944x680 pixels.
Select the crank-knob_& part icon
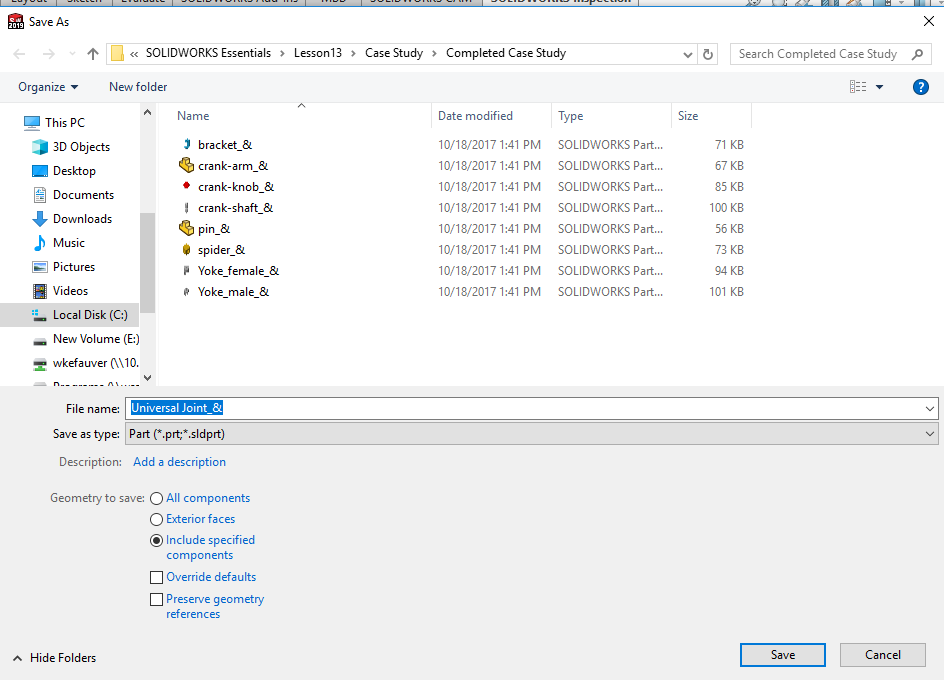187,186
